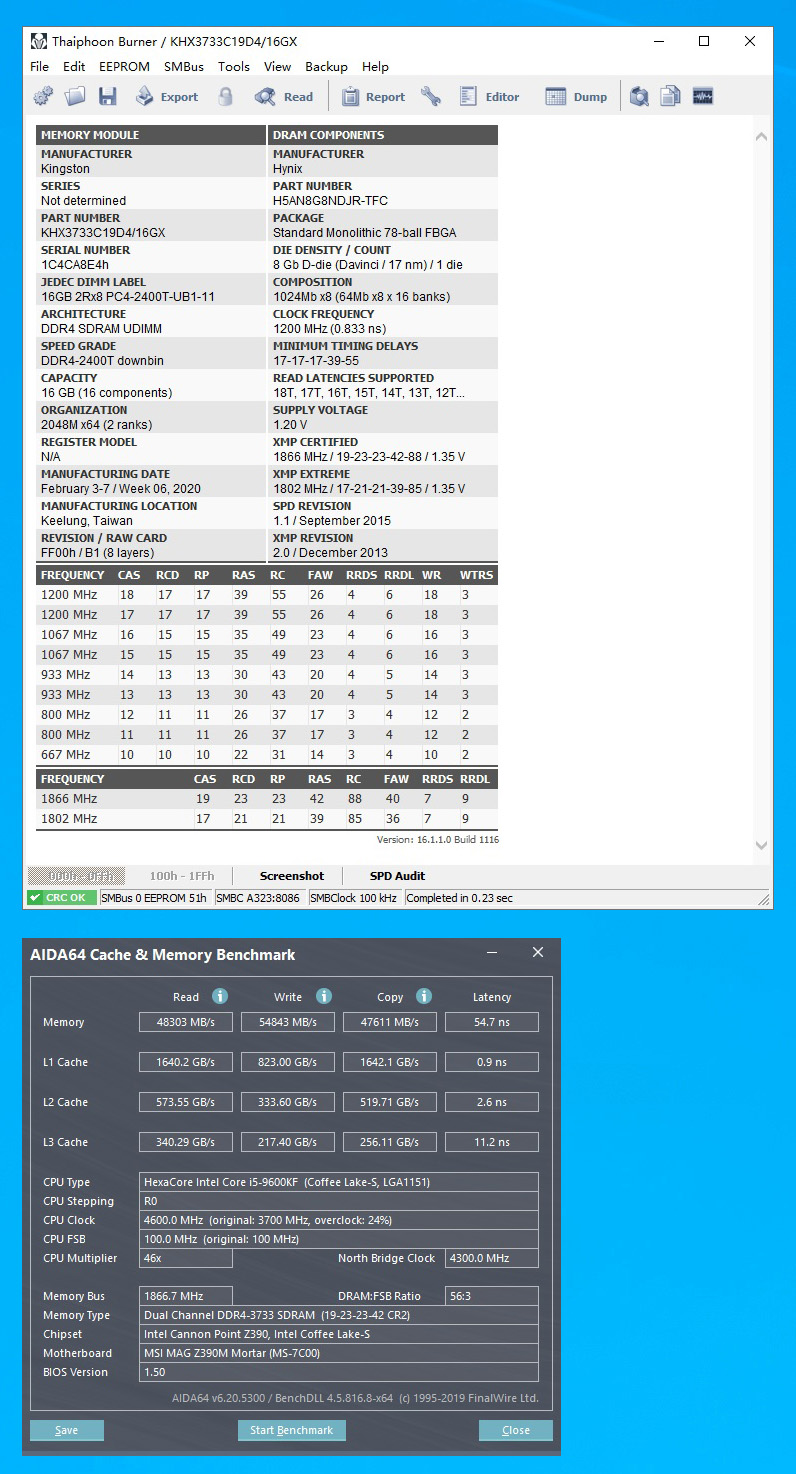The image size is (796, 1474).
Task: Open the Report view from toolbar
Action: 373,97
